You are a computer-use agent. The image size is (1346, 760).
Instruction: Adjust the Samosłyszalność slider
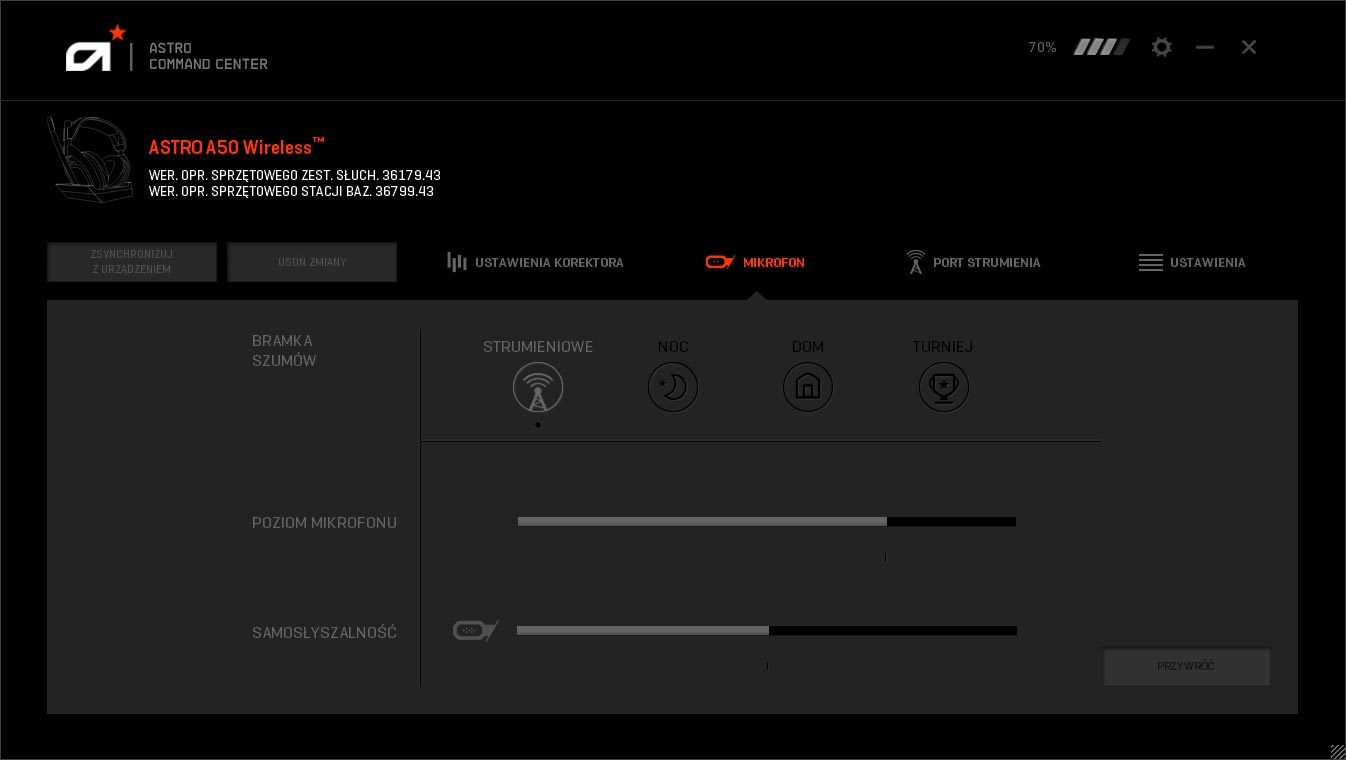point(768,630)
